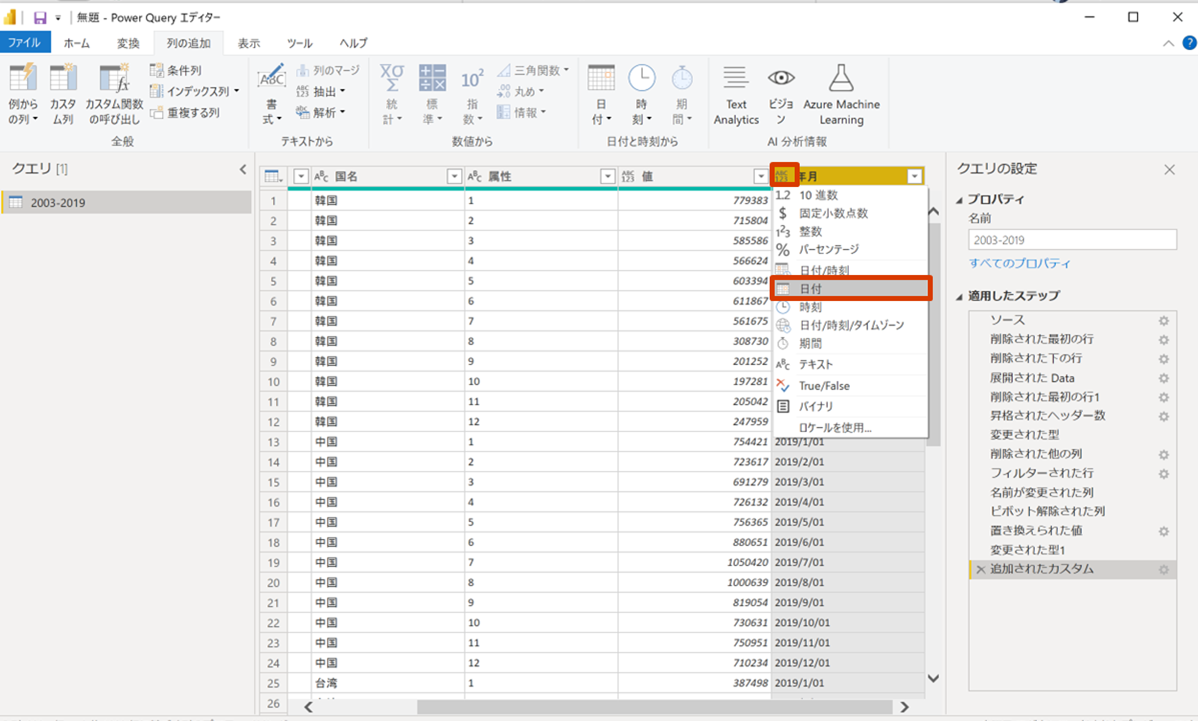Click the horizontal scrollbar right arrow

904,707
